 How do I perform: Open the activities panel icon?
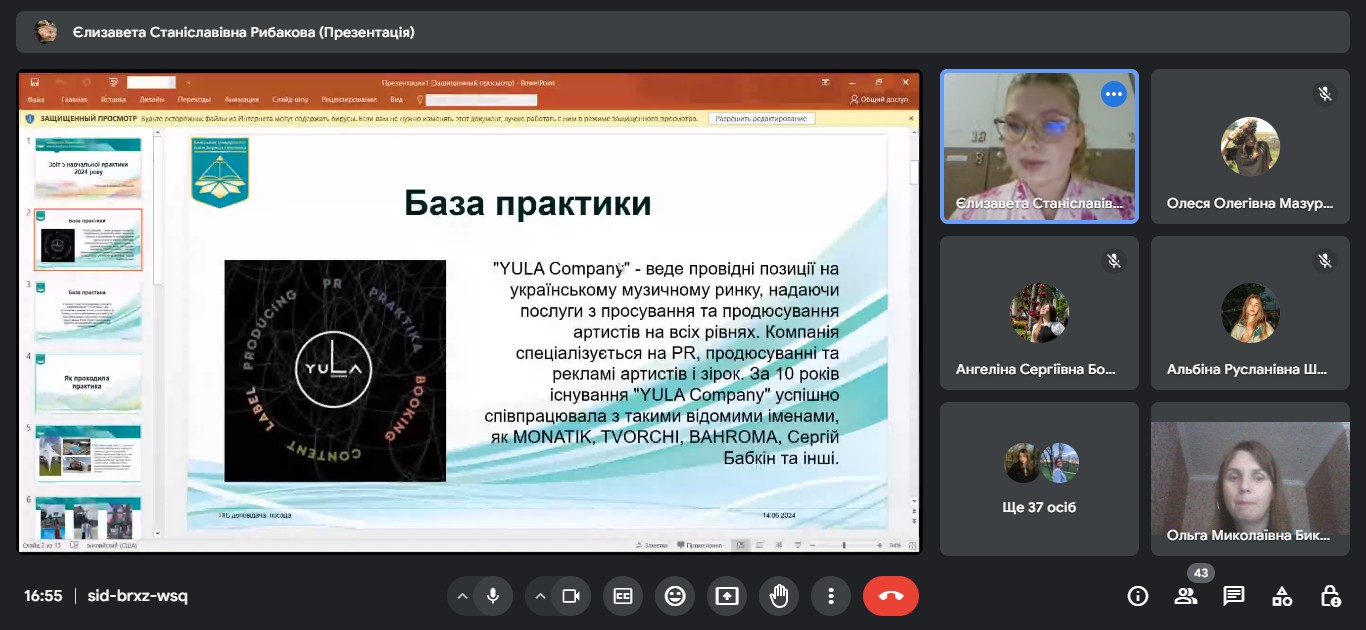[1282, 596]
